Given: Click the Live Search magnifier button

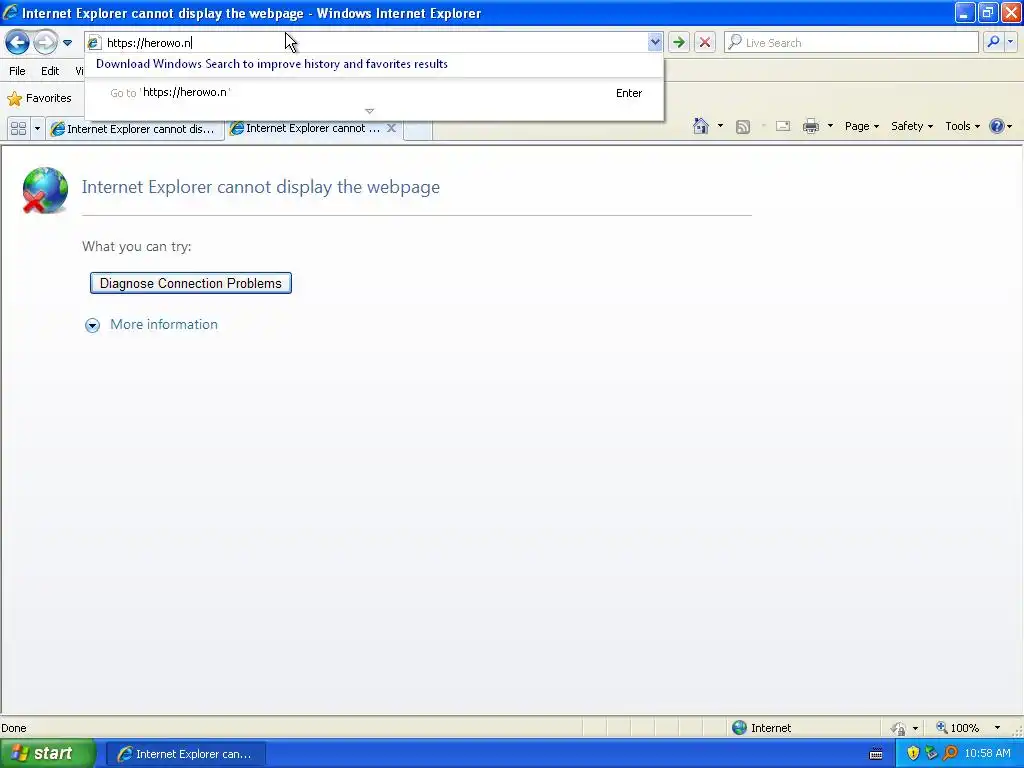Looking at the screenshot, I should (x=993, y=42).
